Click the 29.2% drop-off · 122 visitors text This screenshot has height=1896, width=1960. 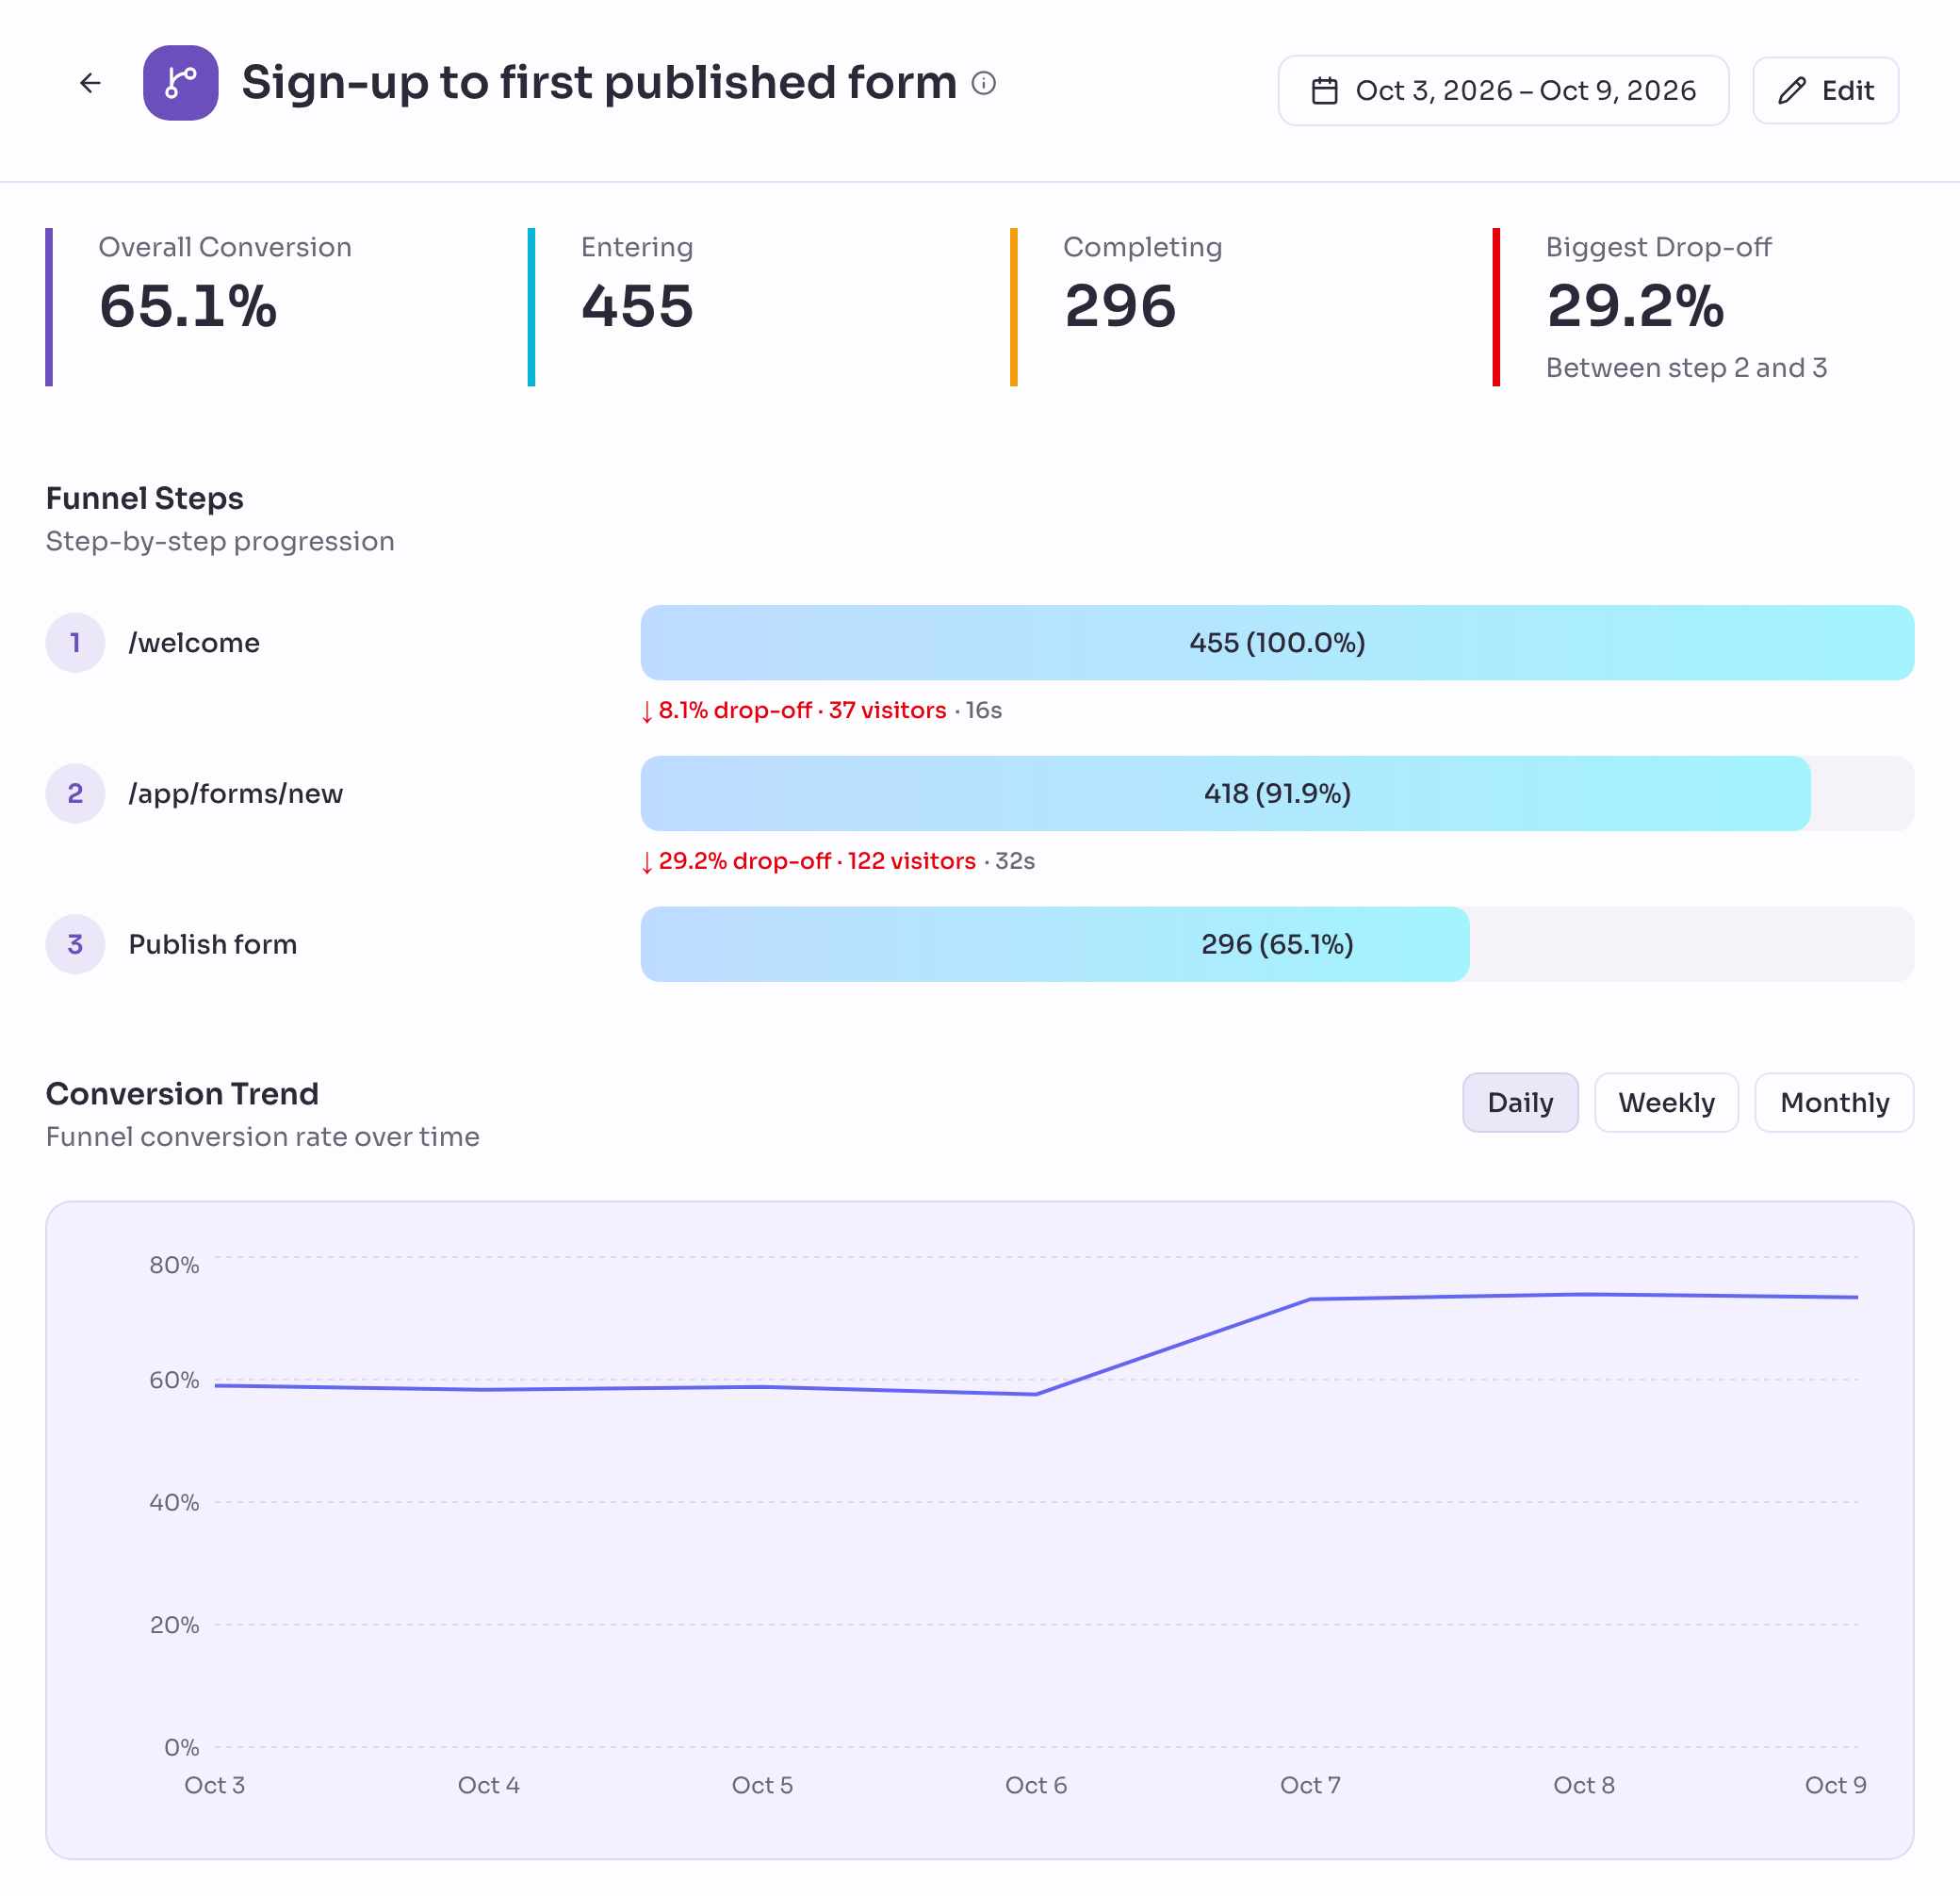point(817,861)
